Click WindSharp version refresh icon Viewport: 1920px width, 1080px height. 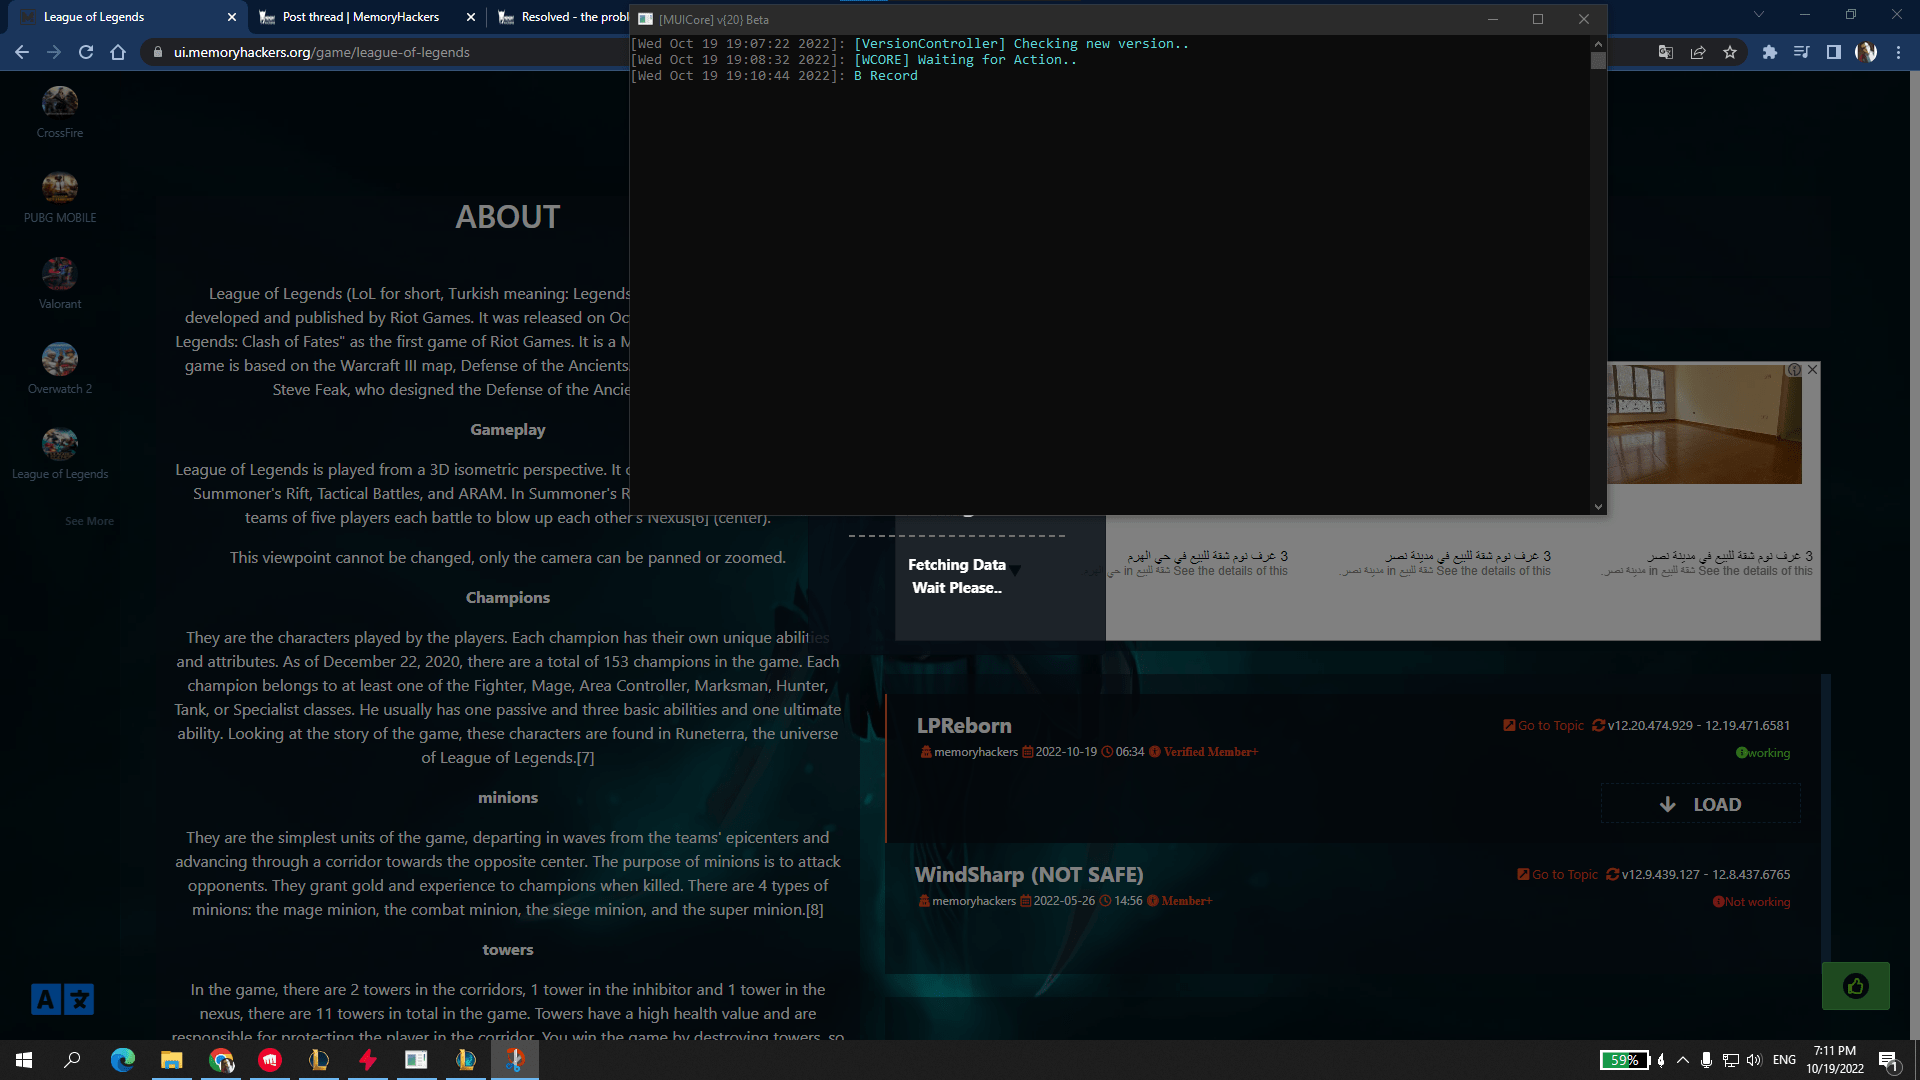point(1612,874)
